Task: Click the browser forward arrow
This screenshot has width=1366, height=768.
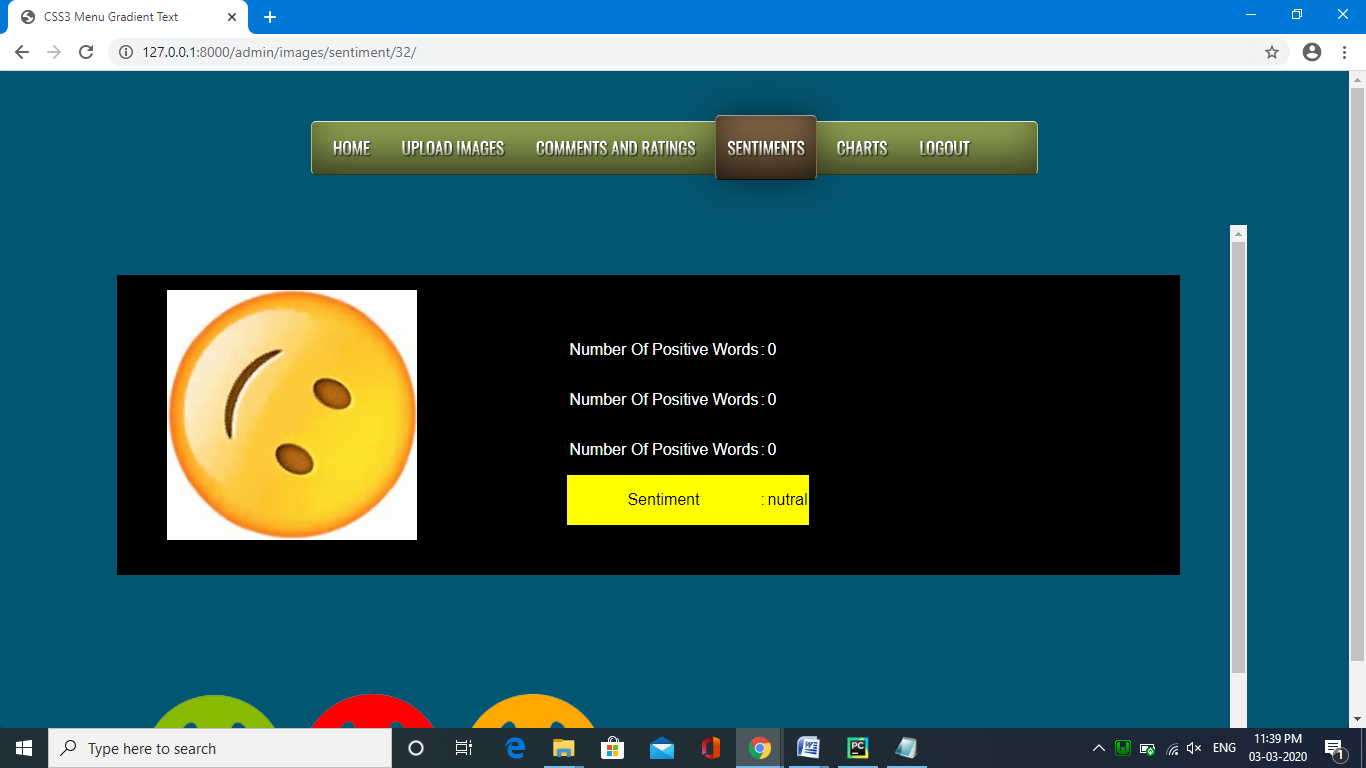Action: (54, 52)
